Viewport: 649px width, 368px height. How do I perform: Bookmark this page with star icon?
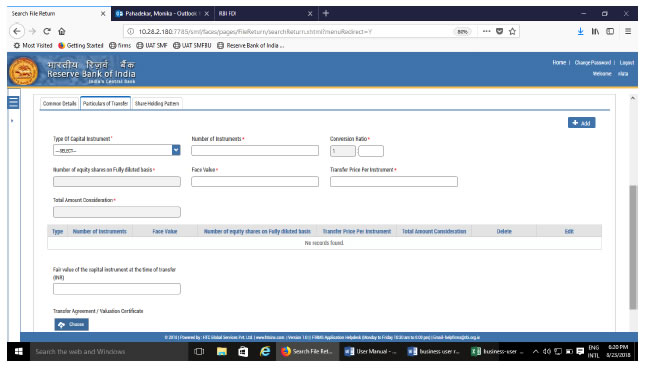pos(512,31)
